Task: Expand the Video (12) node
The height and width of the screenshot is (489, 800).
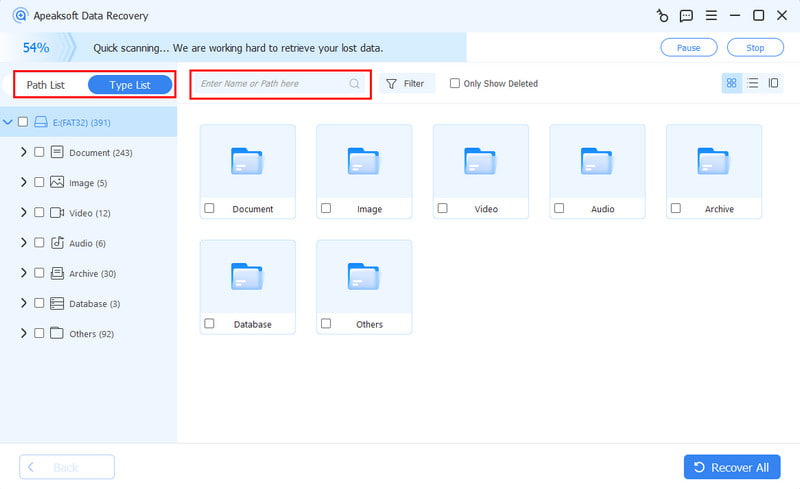Action: pos(23,212)
